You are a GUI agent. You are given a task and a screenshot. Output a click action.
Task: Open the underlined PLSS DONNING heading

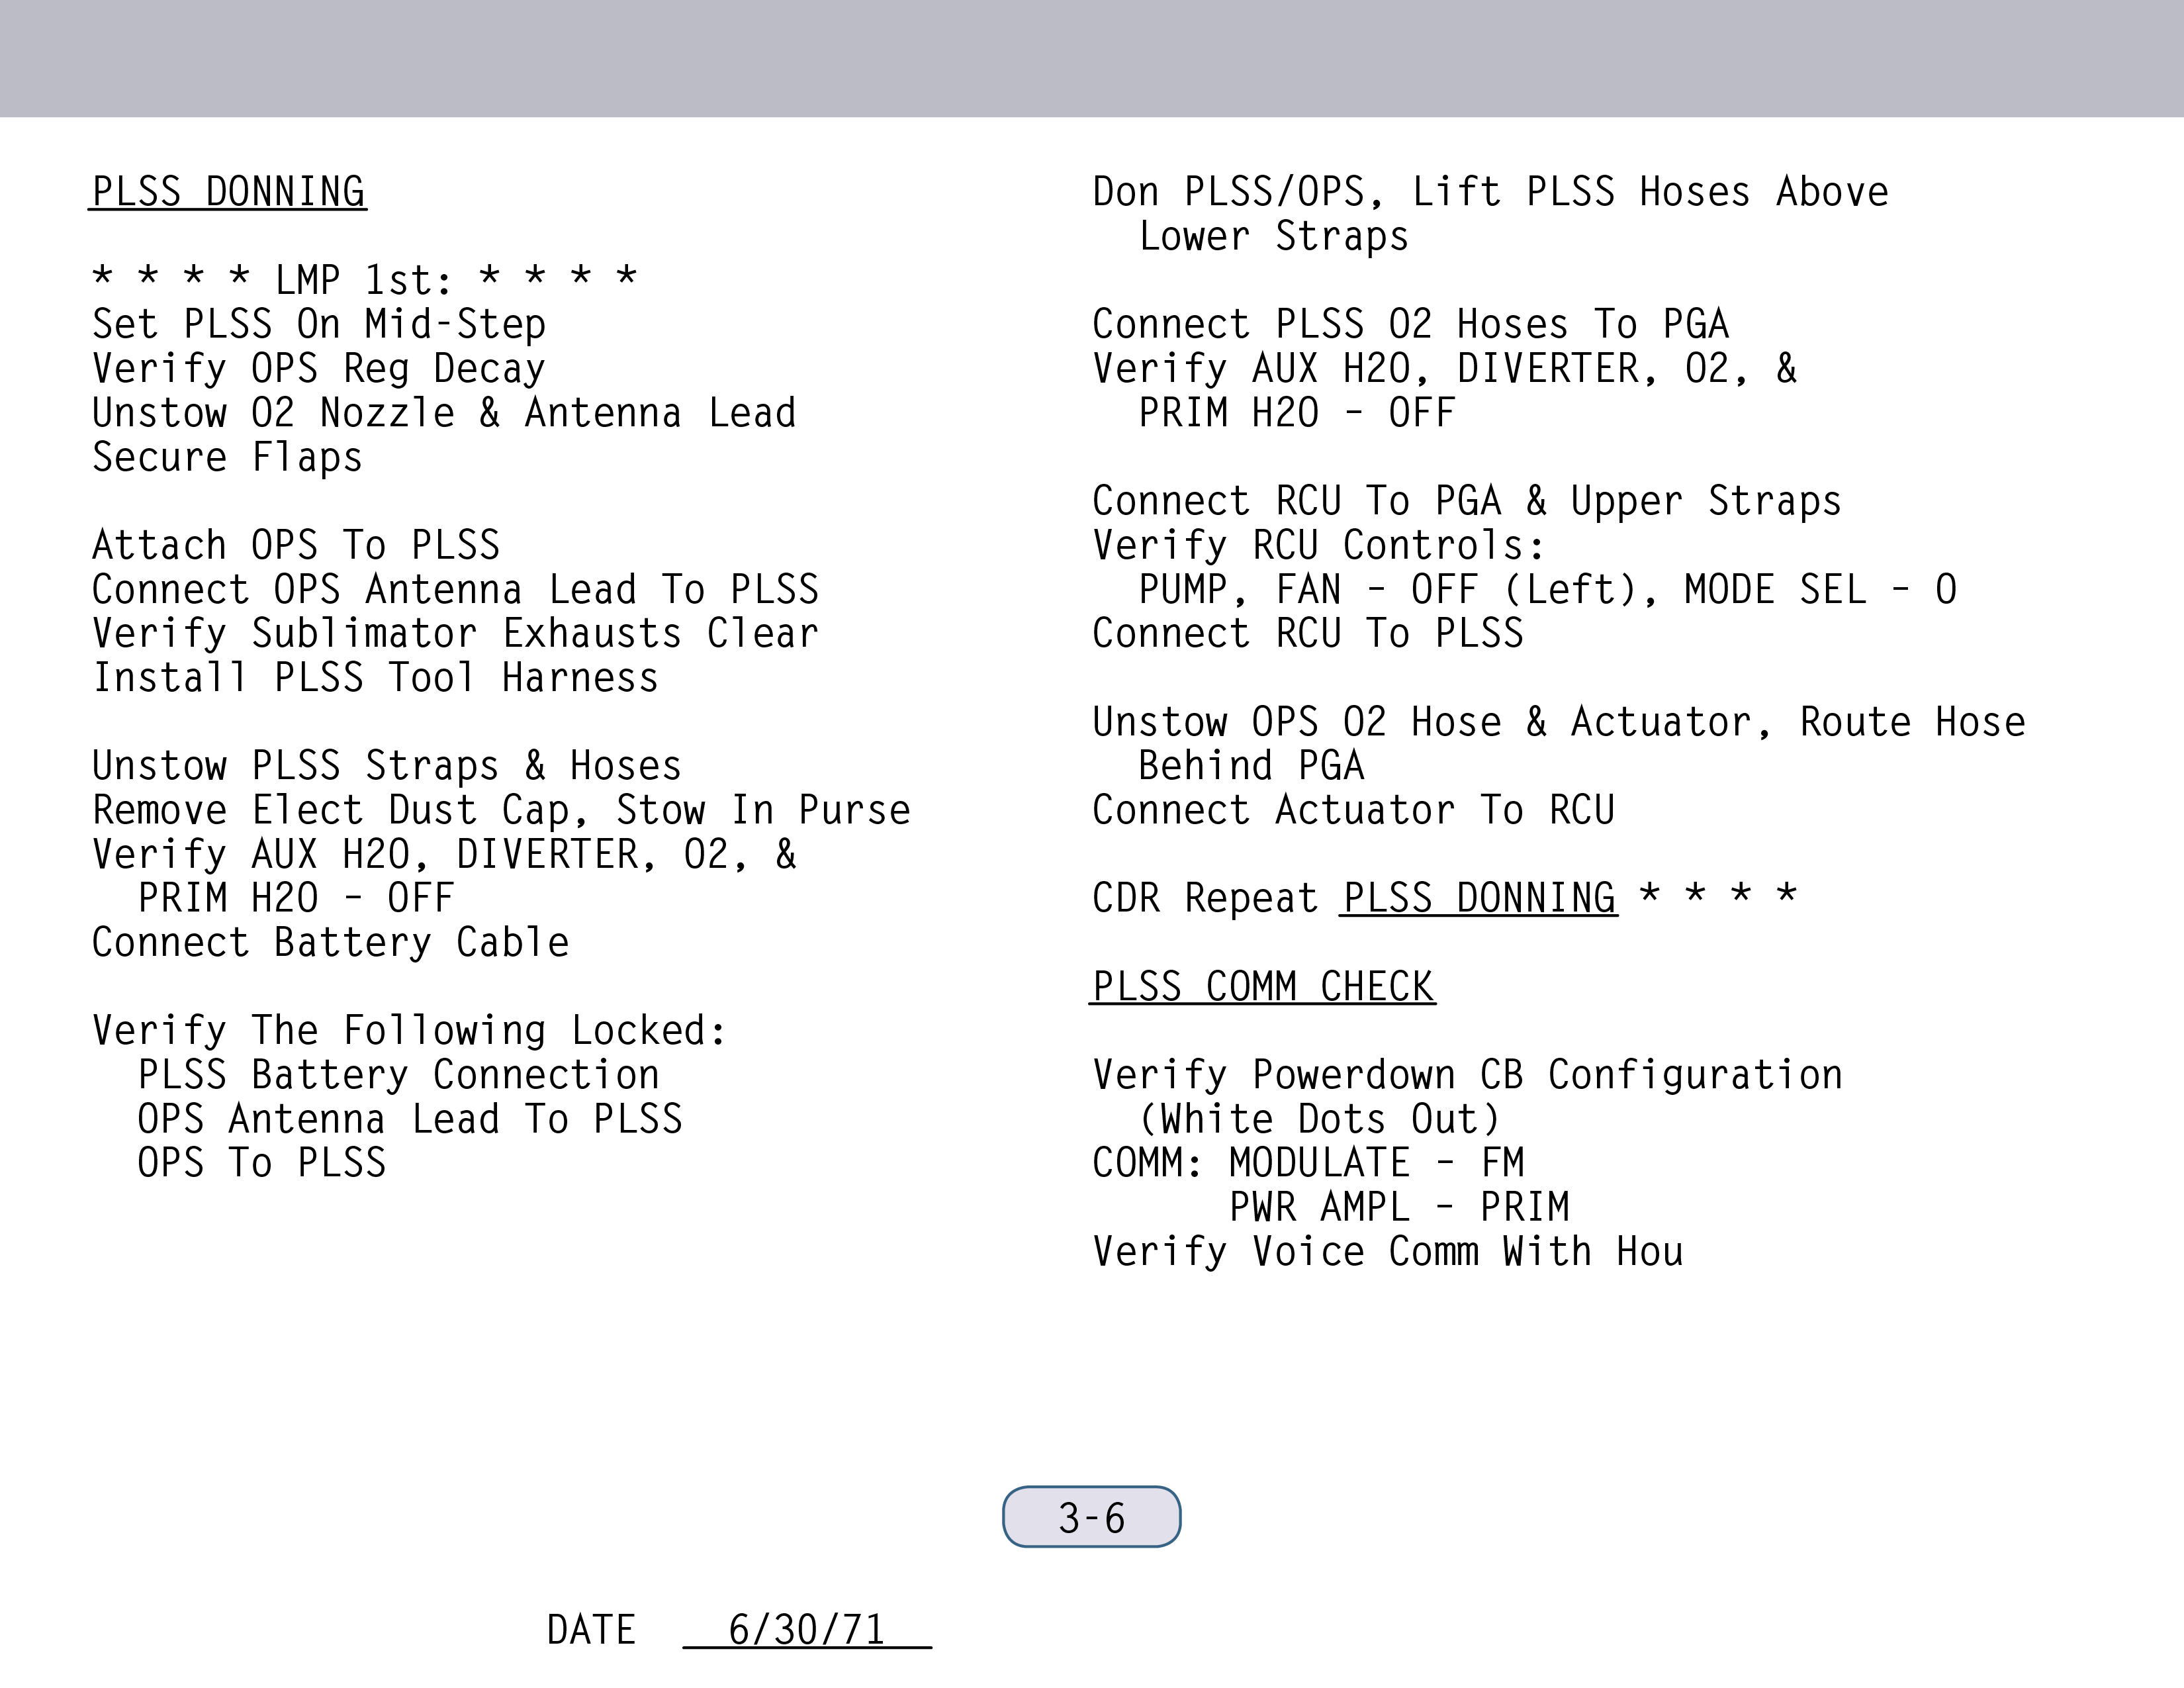coord(228,192)
